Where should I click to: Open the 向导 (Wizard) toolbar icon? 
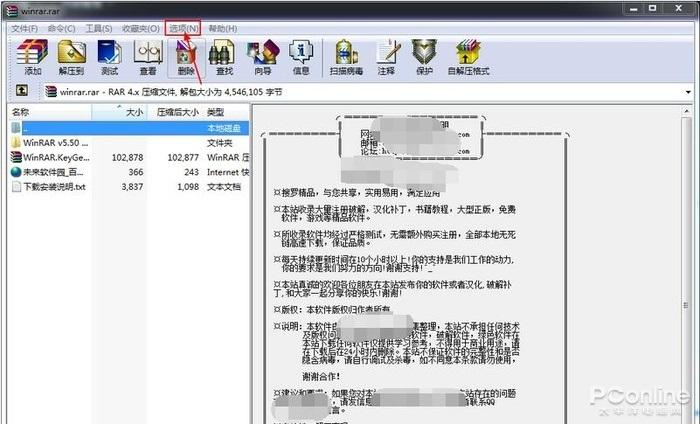(262, 57)
